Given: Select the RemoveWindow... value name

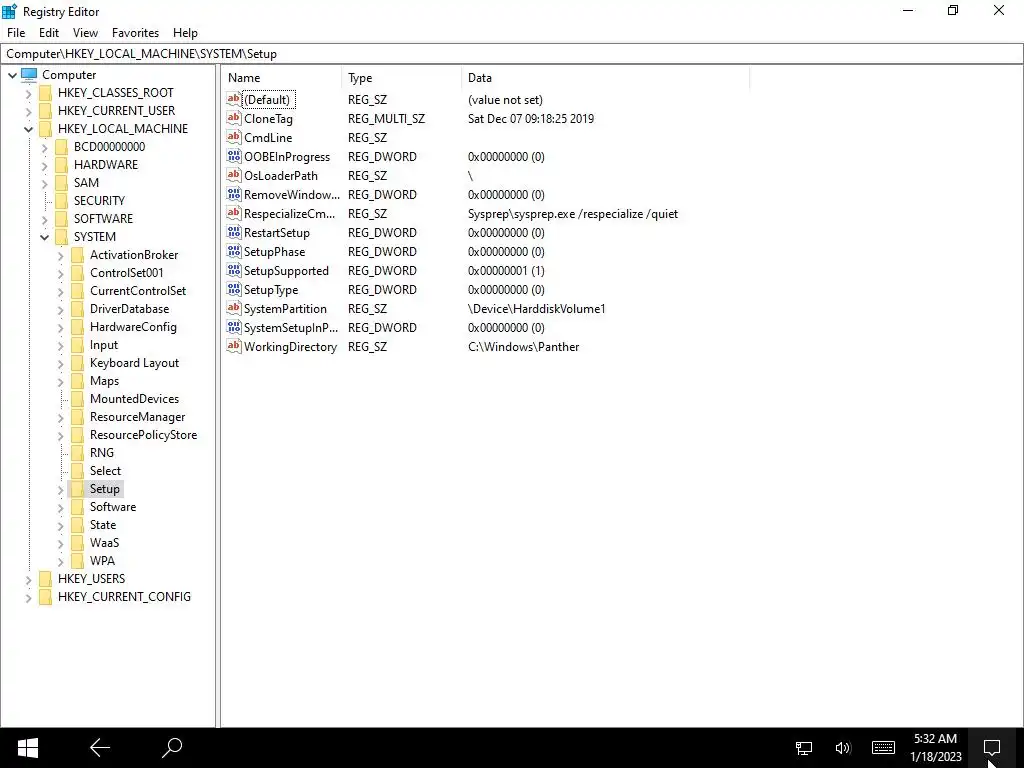Looking at the screenshot, I should (x=292, y=195).
